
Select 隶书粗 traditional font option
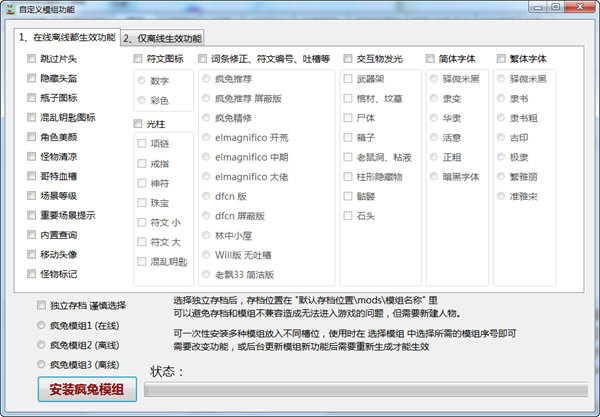tap(501, 117)
